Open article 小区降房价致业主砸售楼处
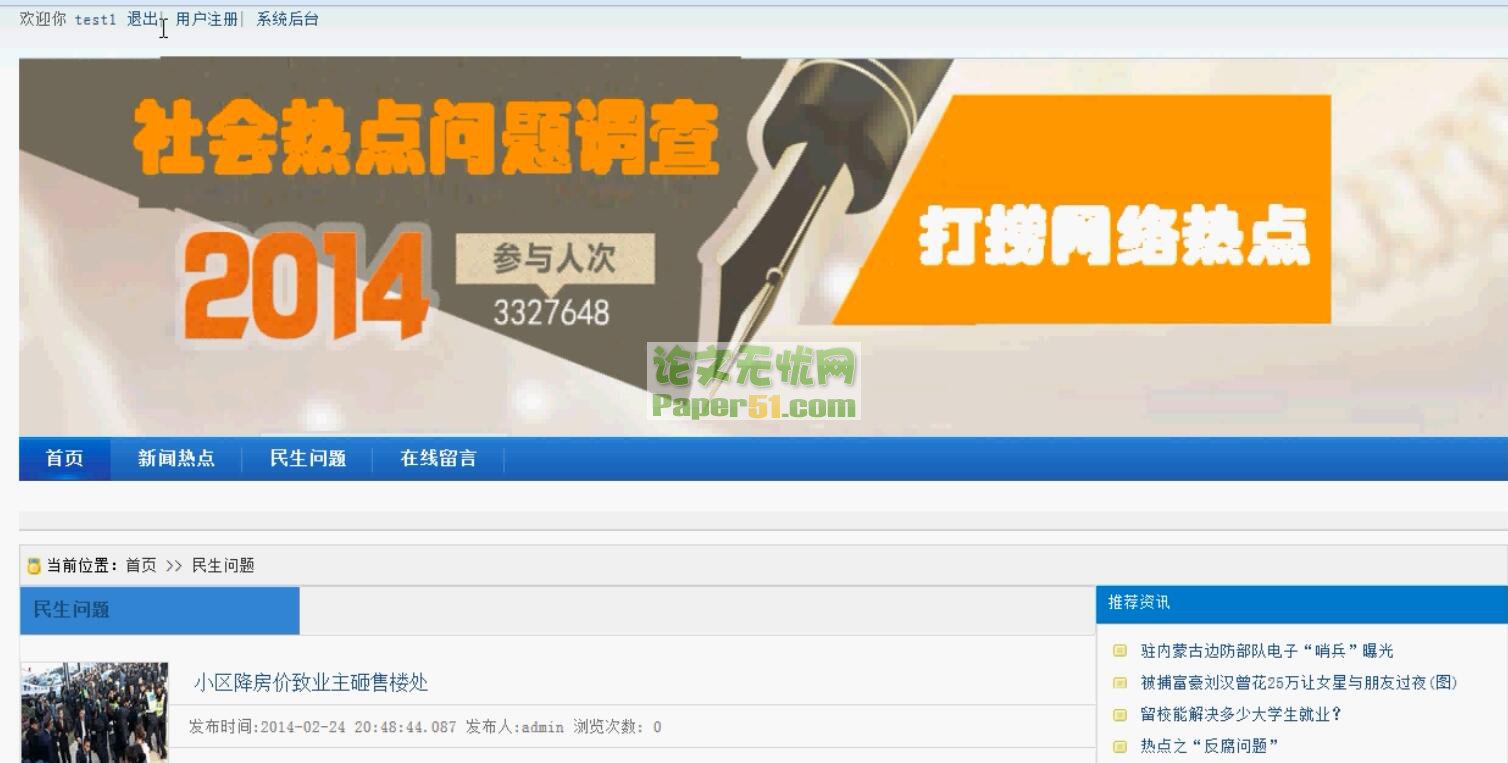 coord(311,683)
